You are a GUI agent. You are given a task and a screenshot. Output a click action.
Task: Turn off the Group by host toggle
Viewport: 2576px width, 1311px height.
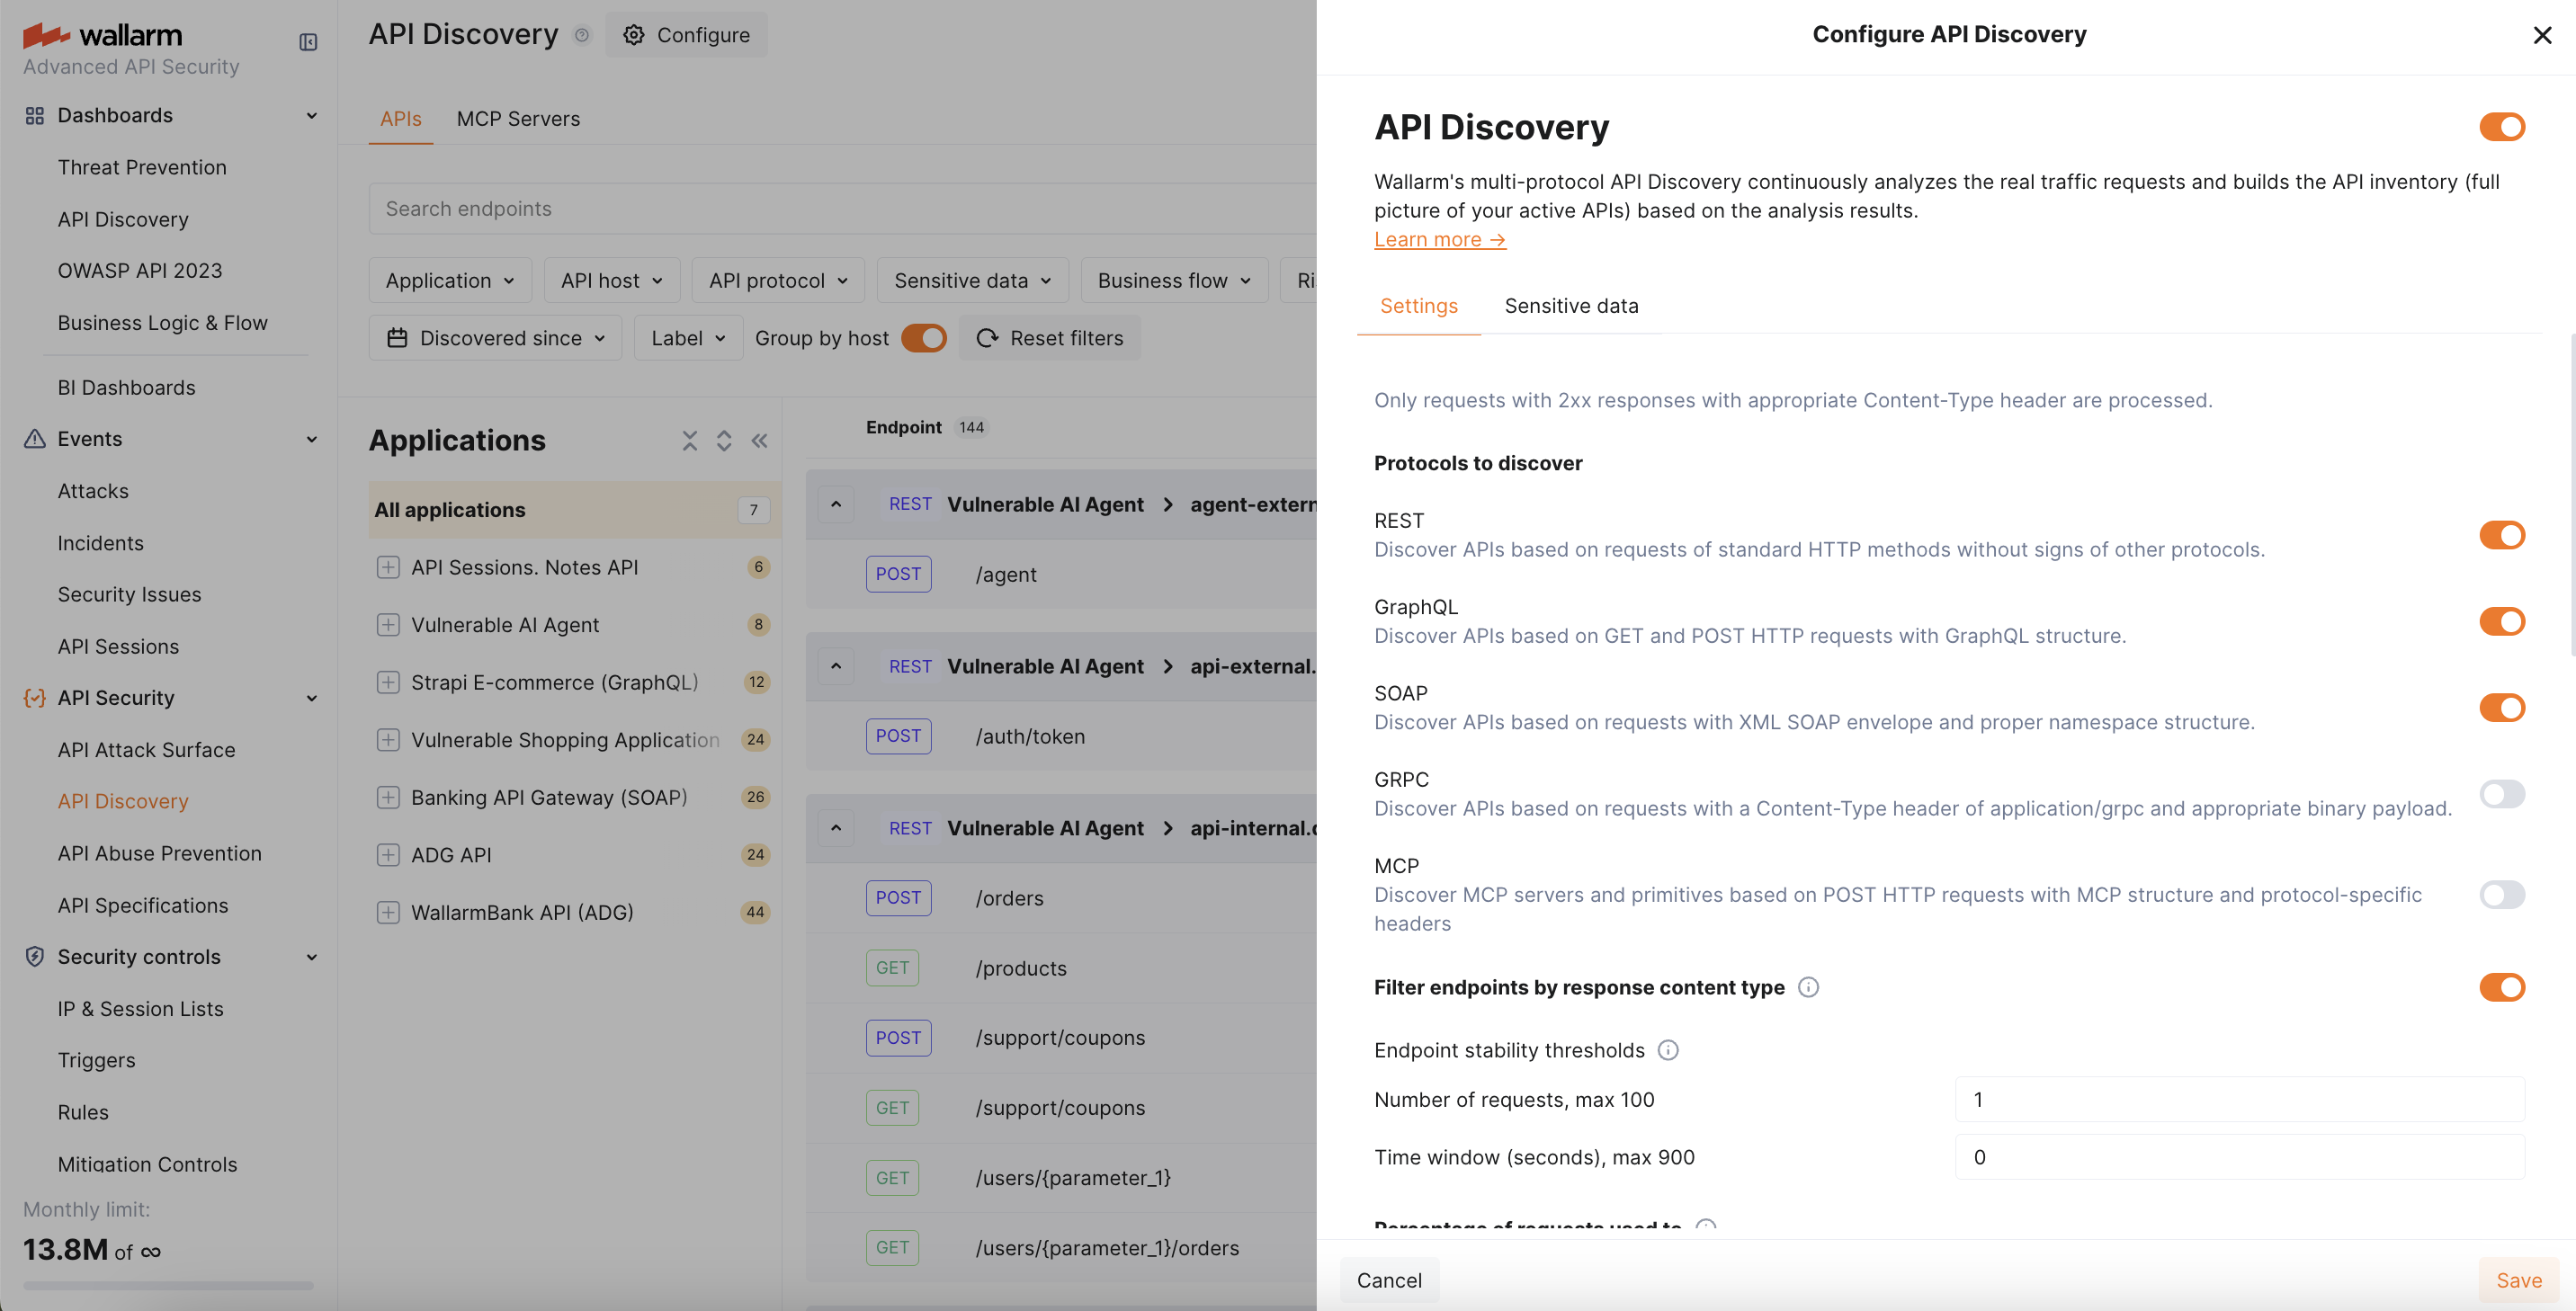(x=923, y=338)
